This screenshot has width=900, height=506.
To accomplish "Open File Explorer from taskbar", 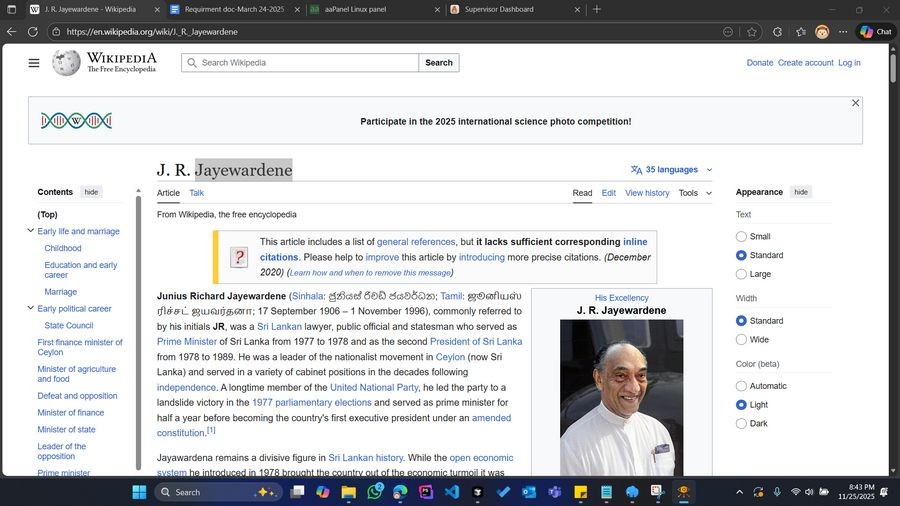I will click(x=348, y=492).
